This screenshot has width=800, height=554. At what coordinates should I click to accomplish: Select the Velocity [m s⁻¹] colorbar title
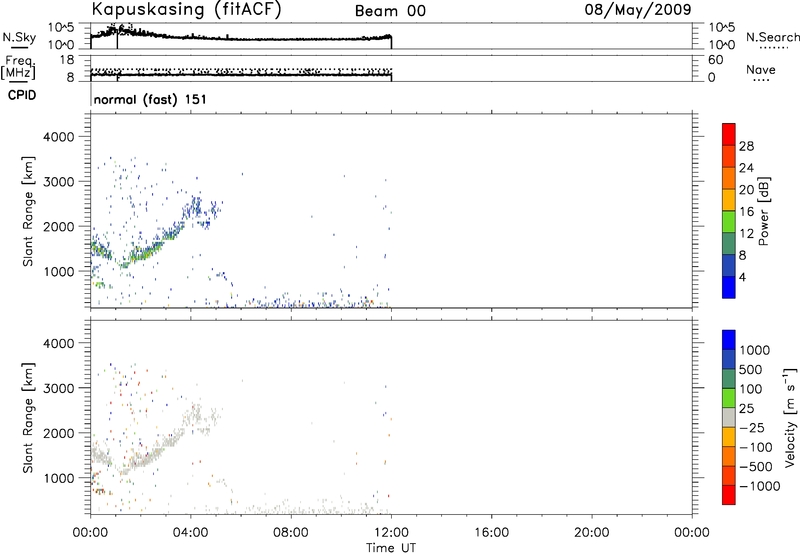coord(790,417)
